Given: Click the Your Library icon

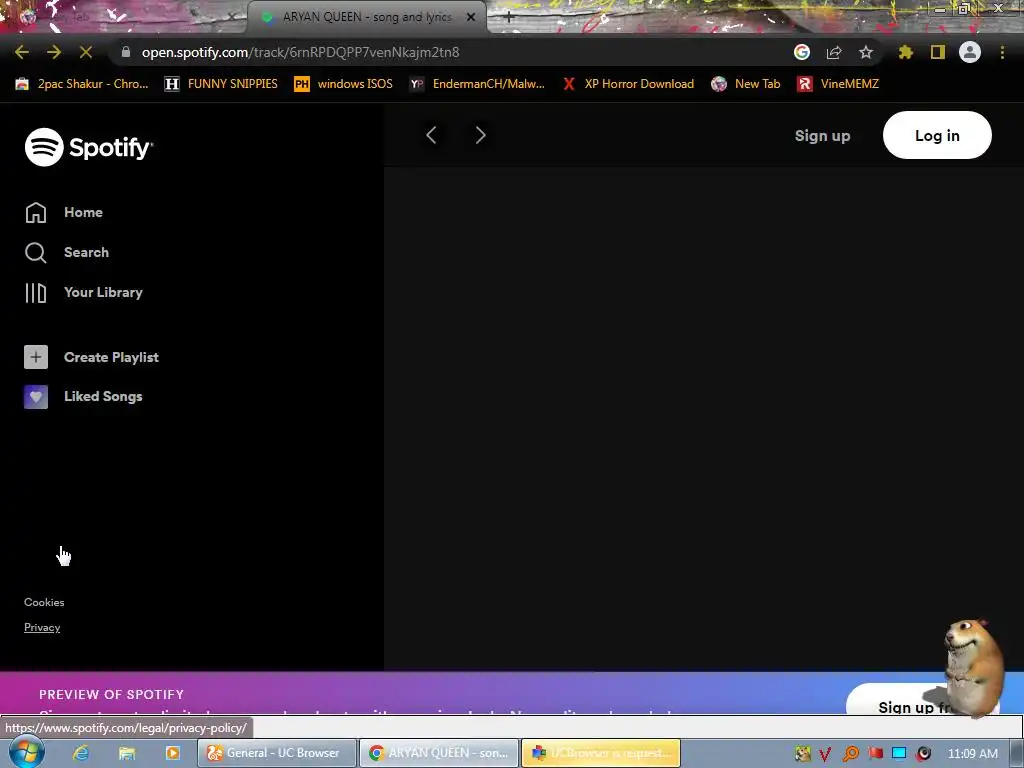Looking at the screenshot, I should point(36,293).
